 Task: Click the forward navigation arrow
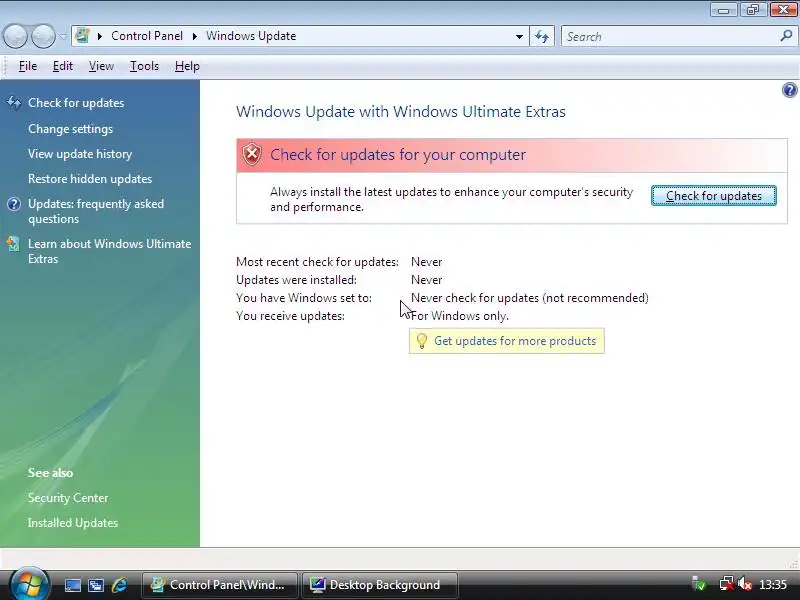pyautogui.click(x=43, y=36)
